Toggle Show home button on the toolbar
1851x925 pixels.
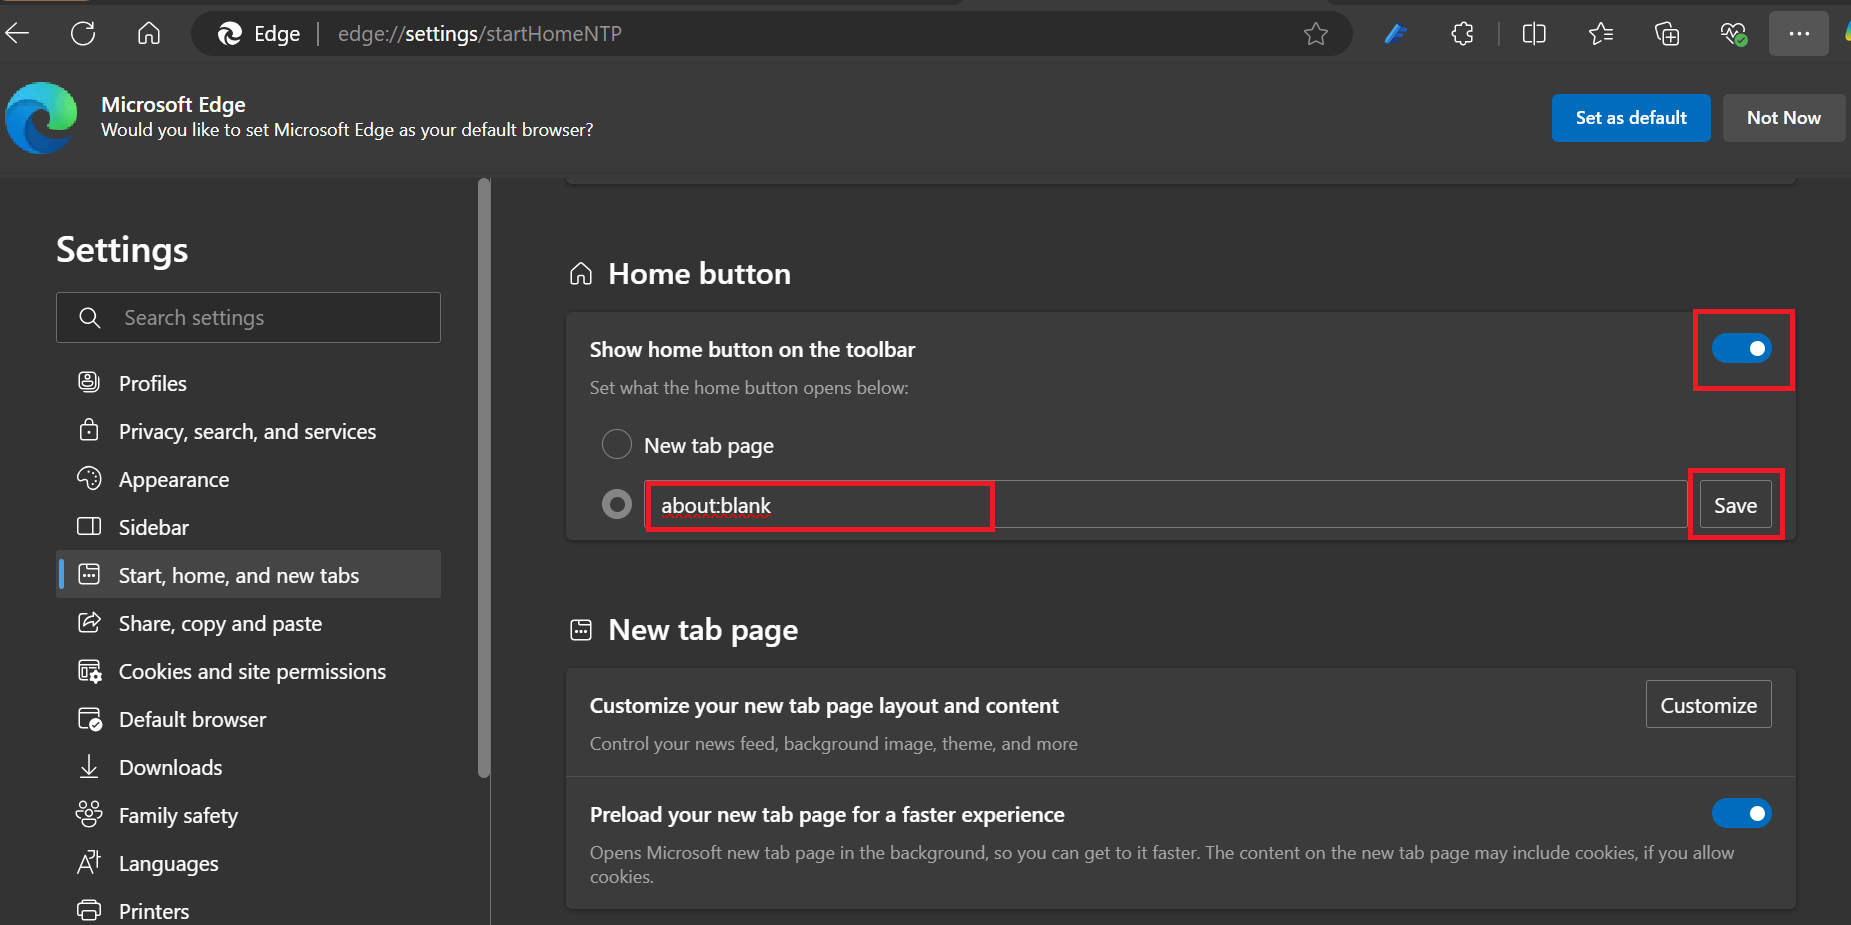[x=1741, y=349]
